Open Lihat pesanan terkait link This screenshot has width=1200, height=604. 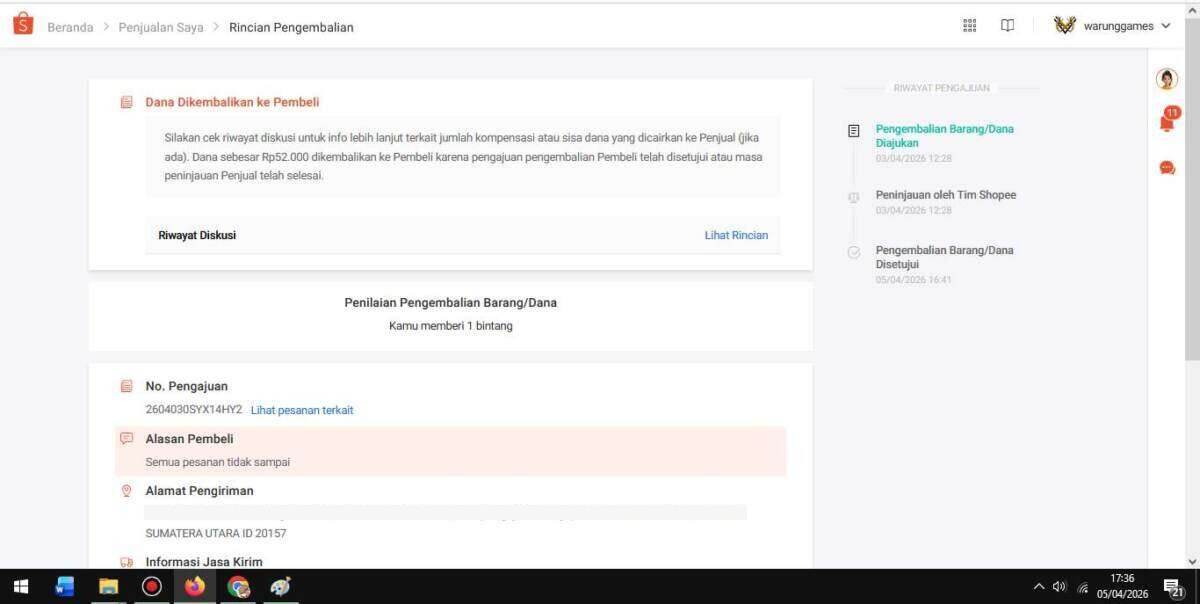301,410
